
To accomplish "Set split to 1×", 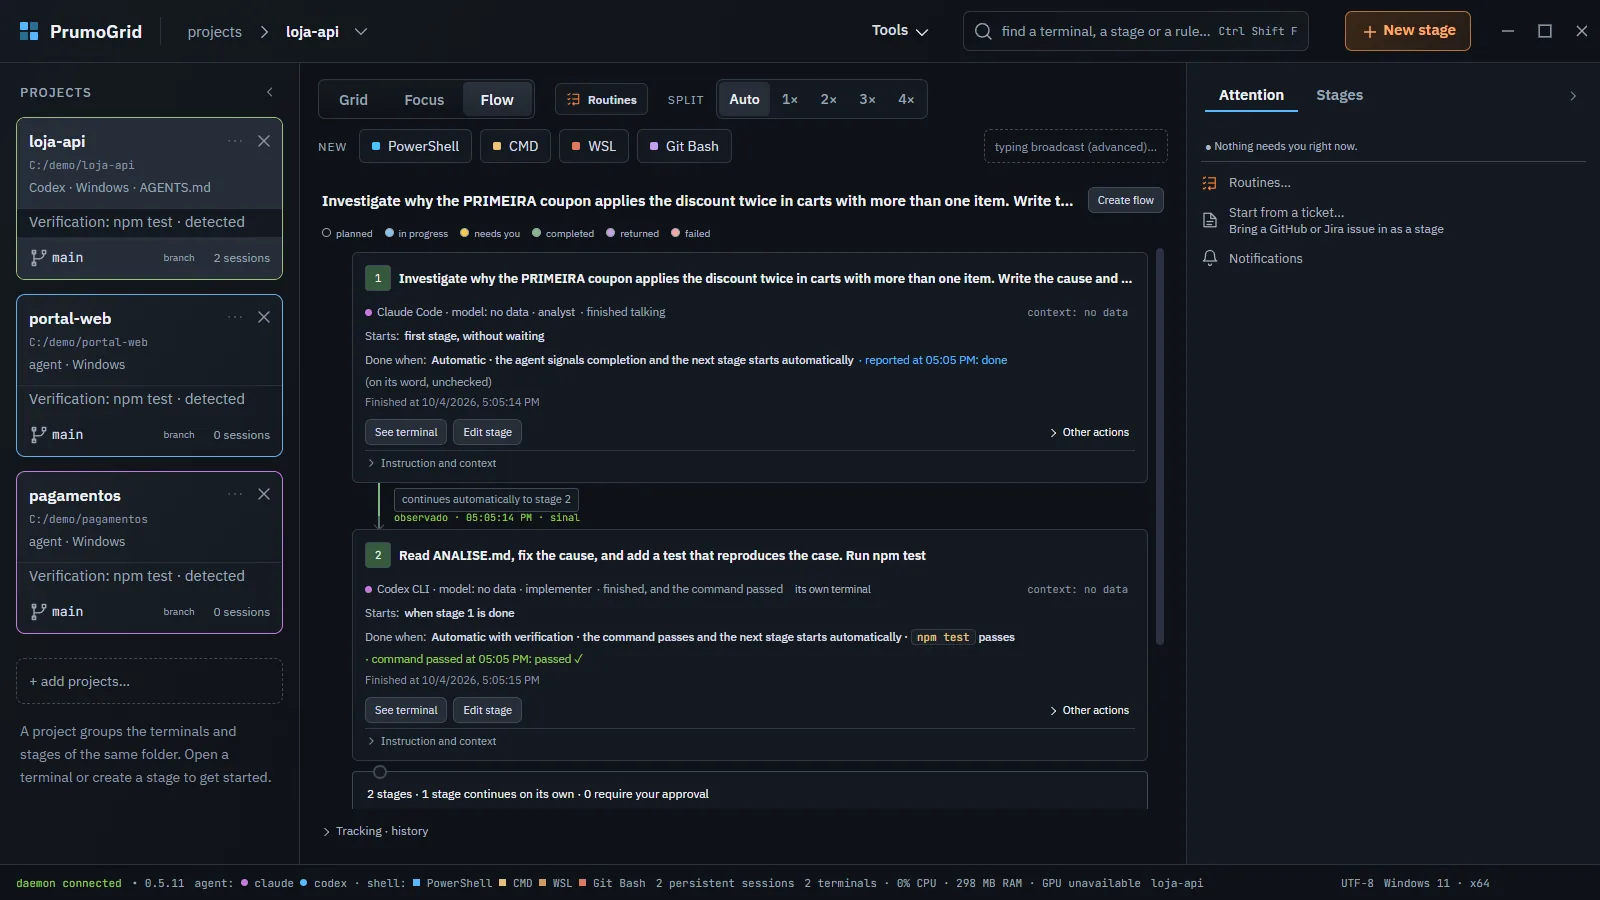I will (x=790, y=99).
